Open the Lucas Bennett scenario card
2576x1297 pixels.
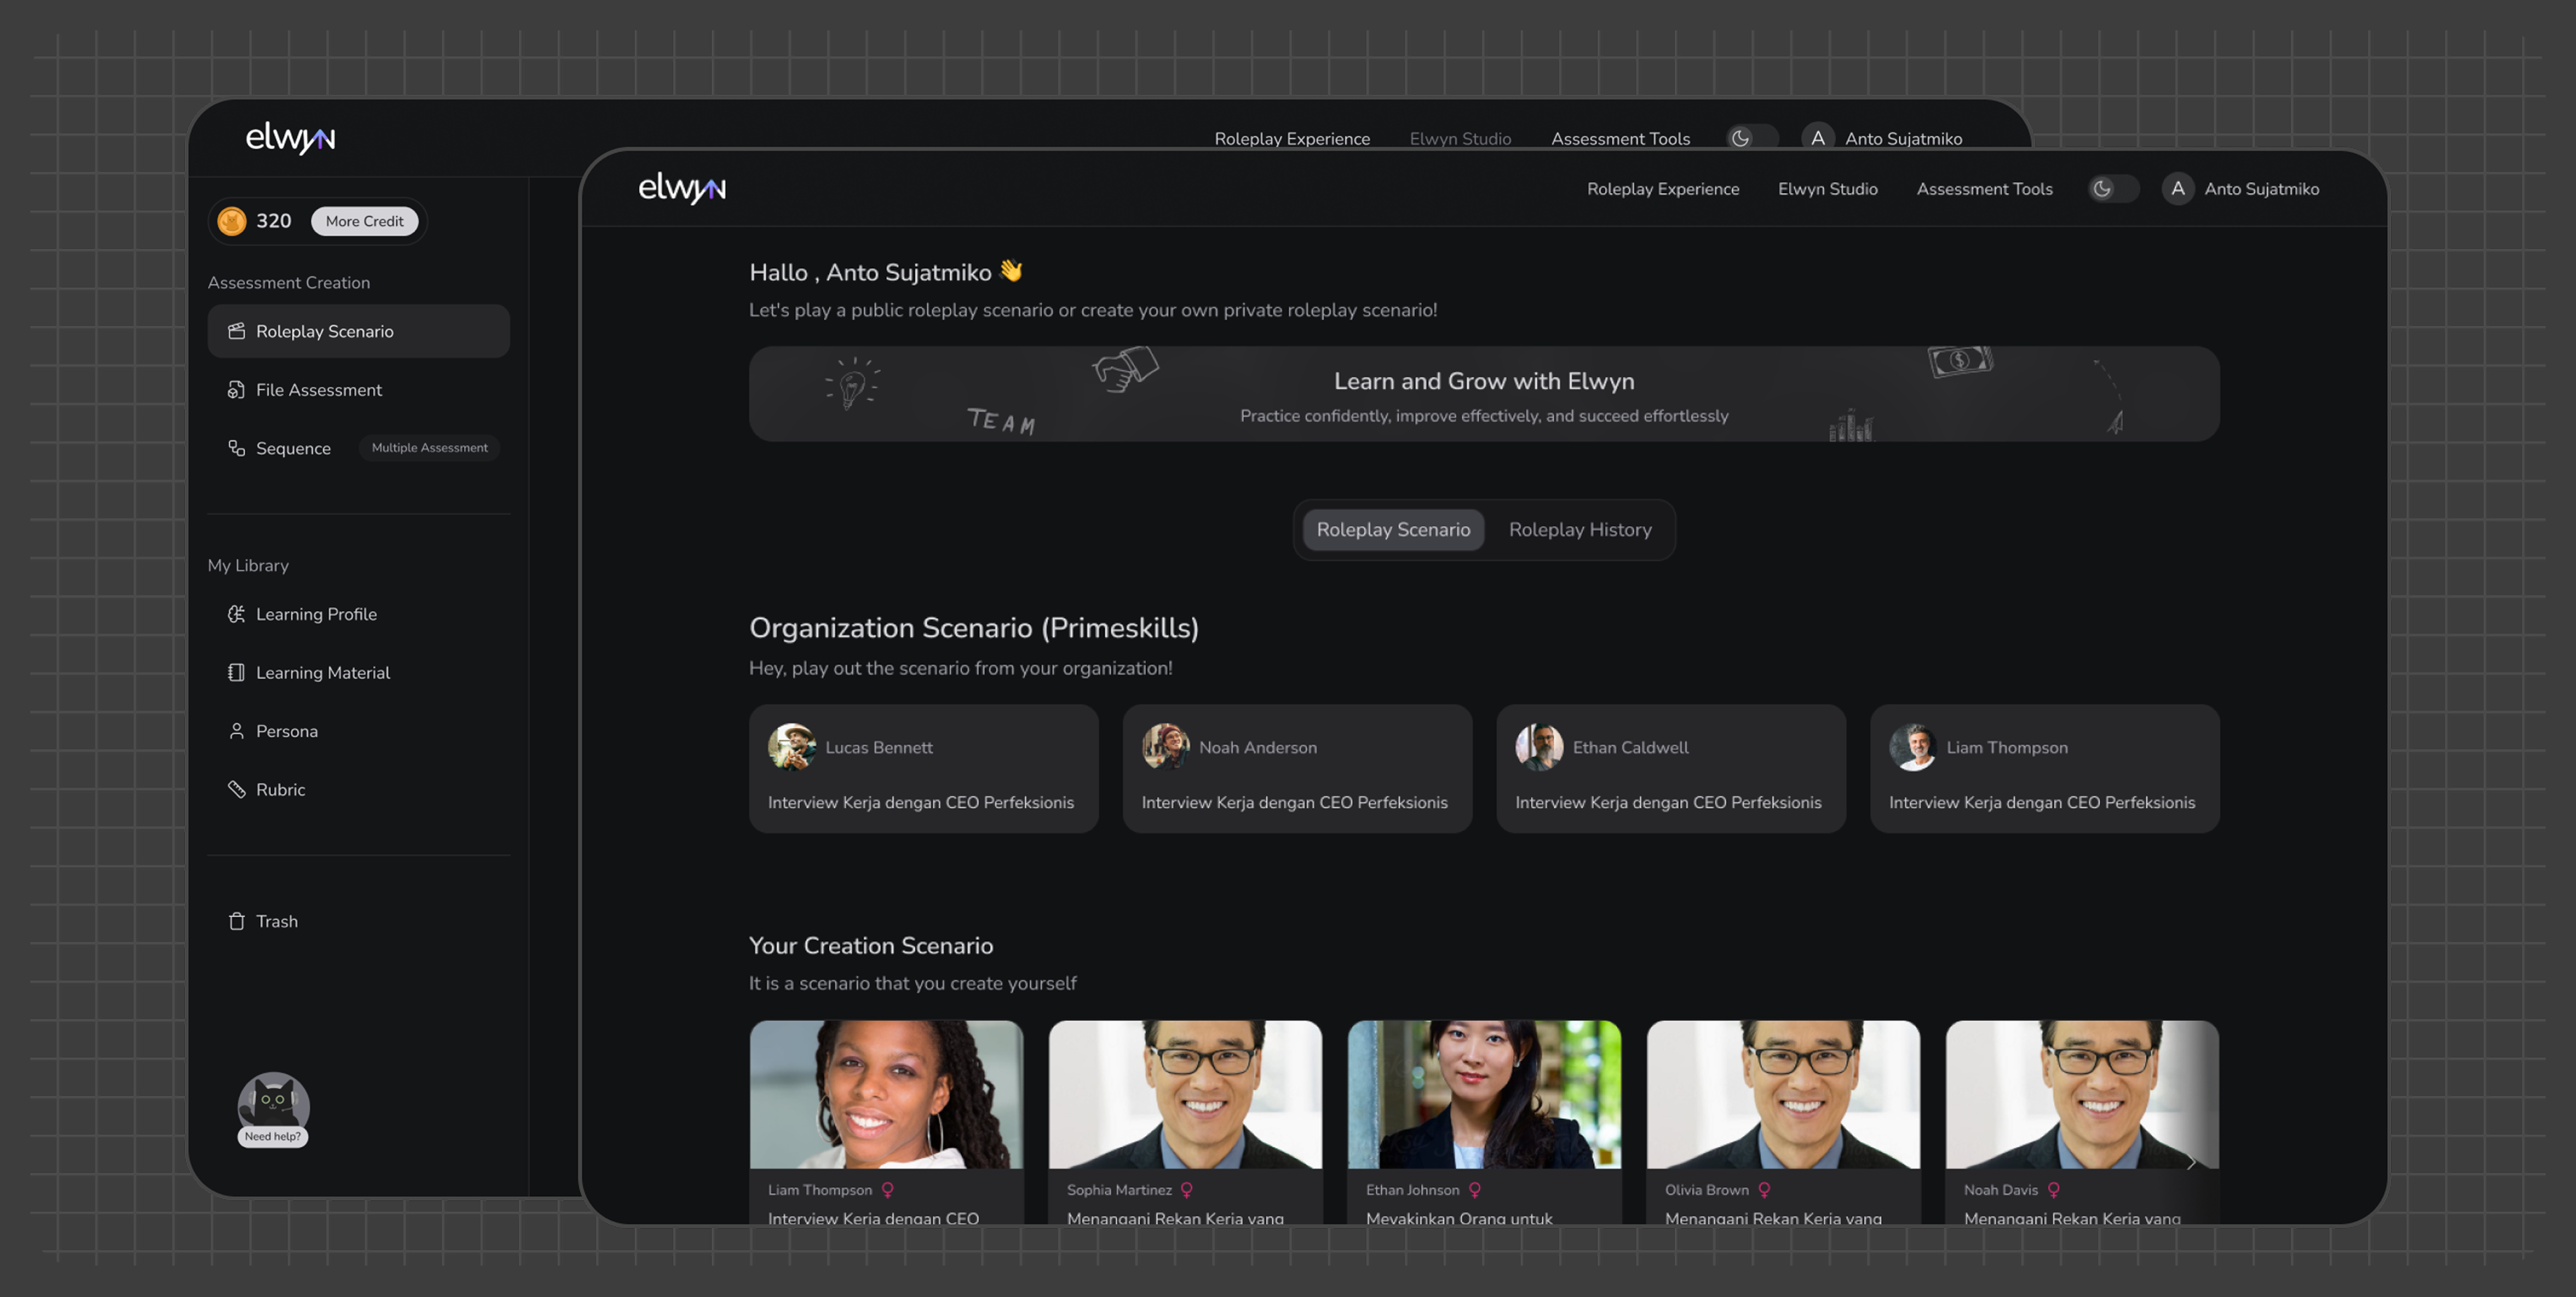point(923,769)
